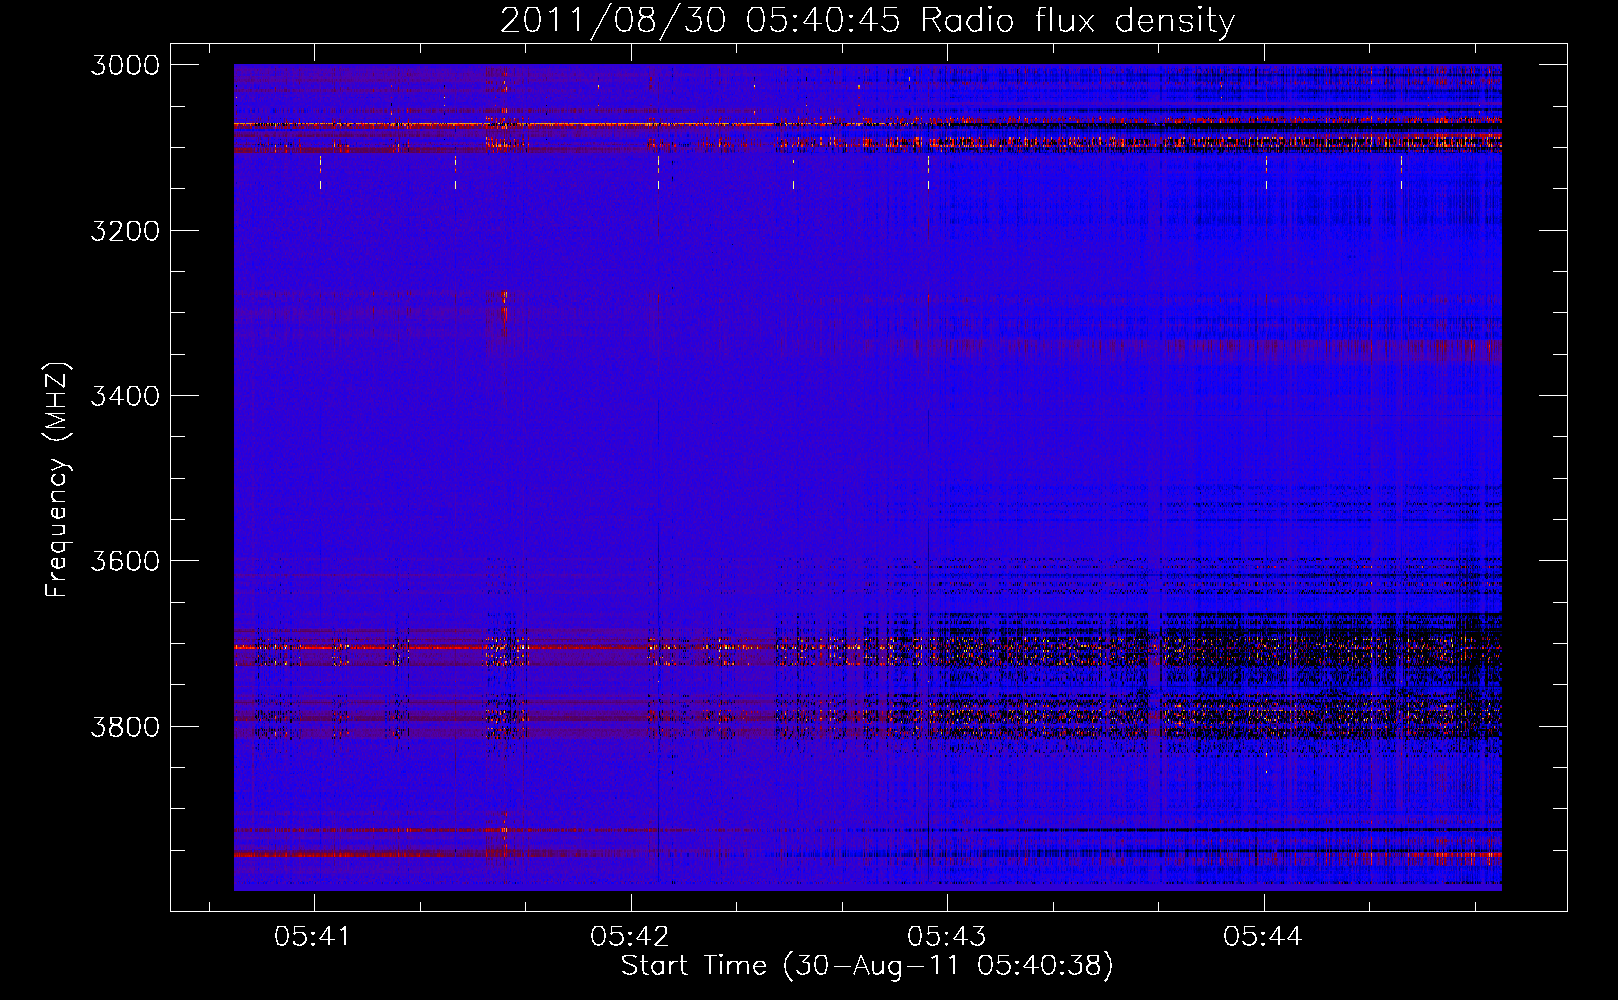Click the 'Start Time (30-Aug-11 05:40:38)' label

(867, 966)
